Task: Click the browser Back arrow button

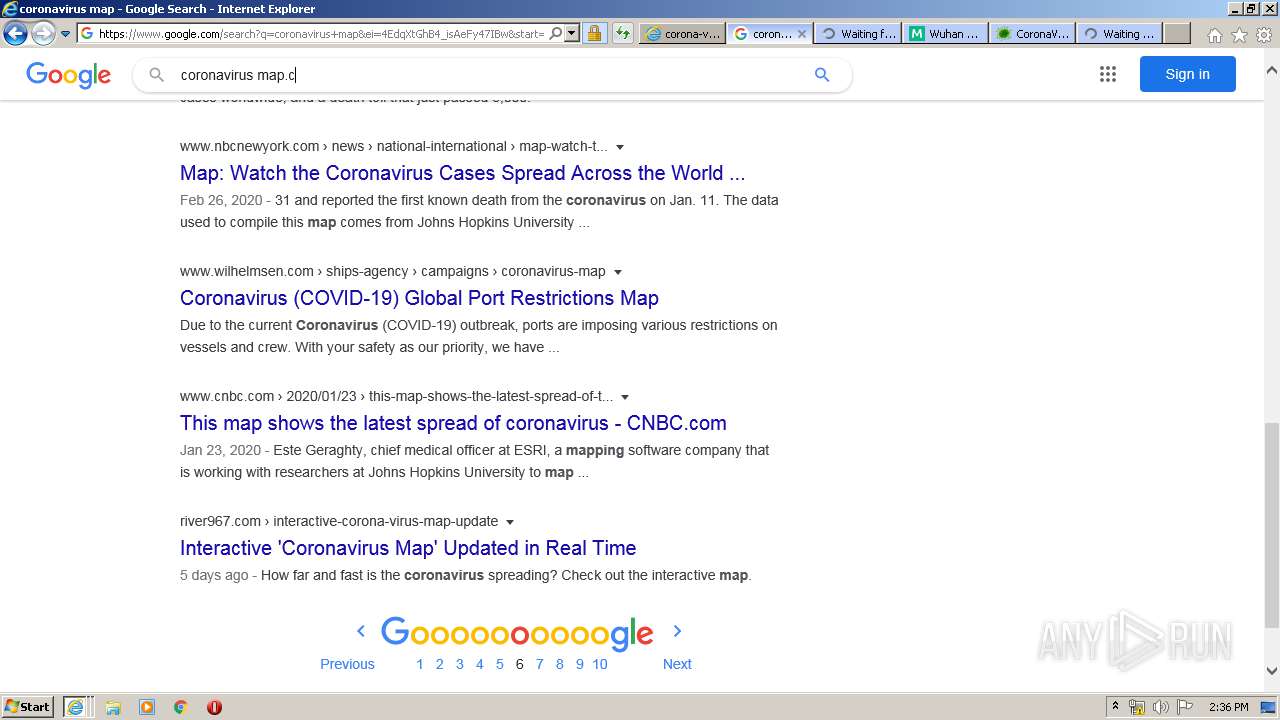Action: pos(15,33)
